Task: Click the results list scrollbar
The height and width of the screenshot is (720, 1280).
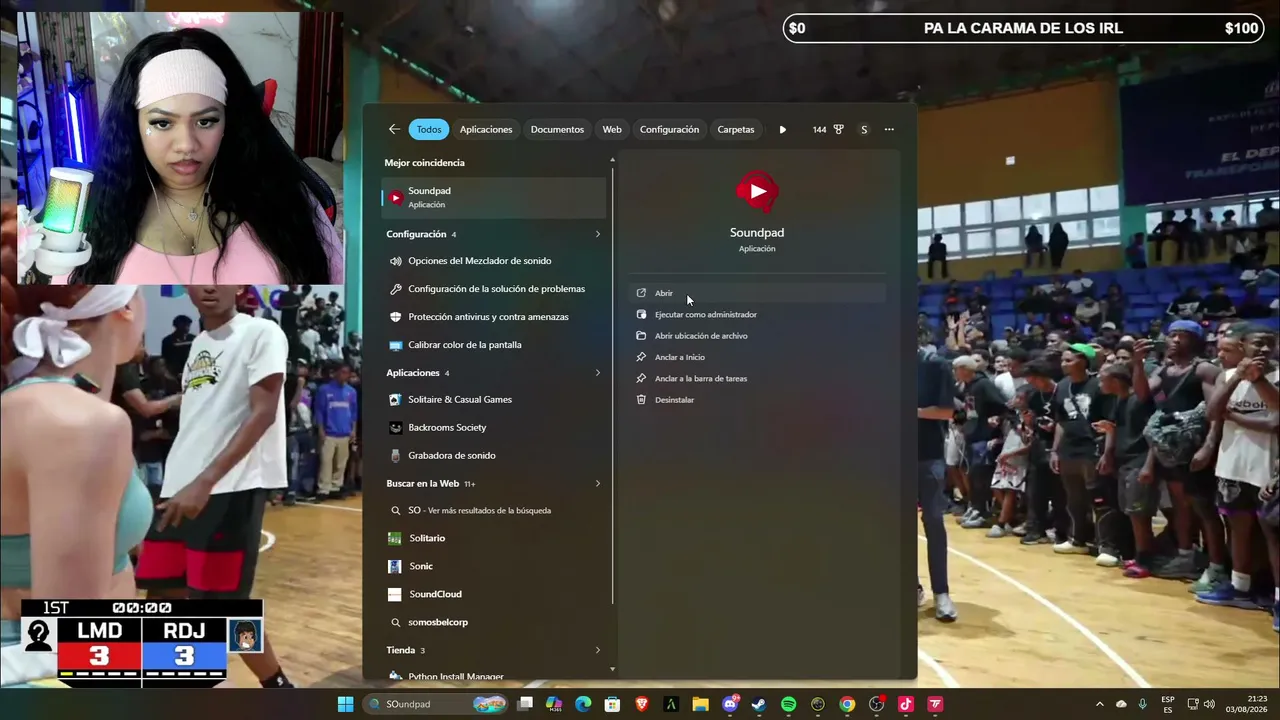Action: click(613, 386)
